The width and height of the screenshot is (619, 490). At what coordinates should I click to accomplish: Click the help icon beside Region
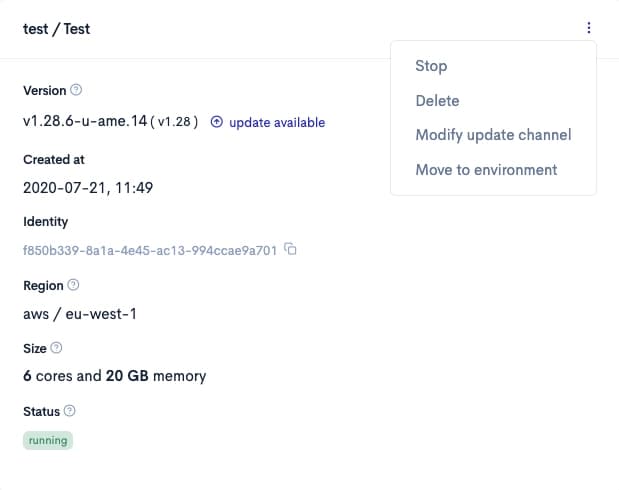(x=74, y=285)
